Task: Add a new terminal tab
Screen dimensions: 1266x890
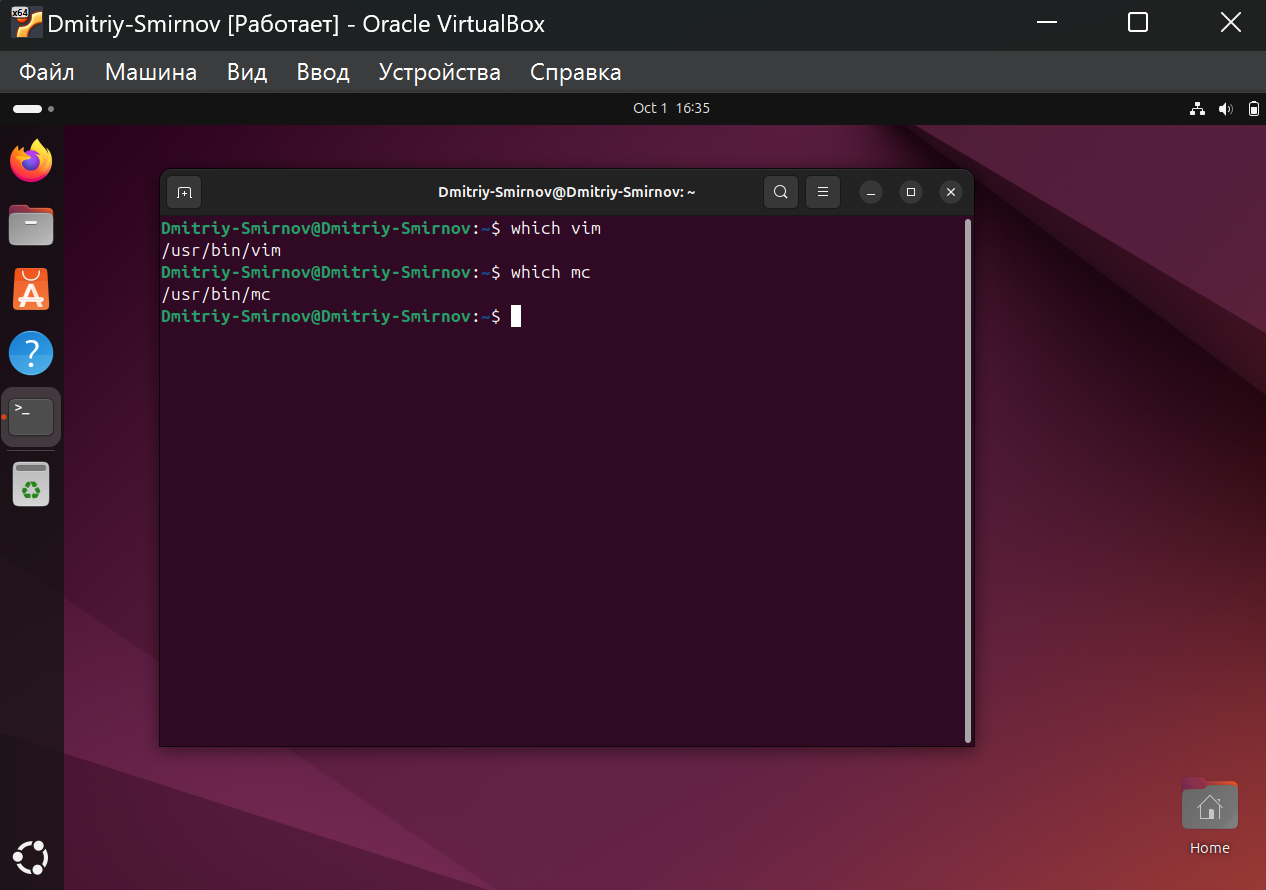Action: click(x=184, y=192)
